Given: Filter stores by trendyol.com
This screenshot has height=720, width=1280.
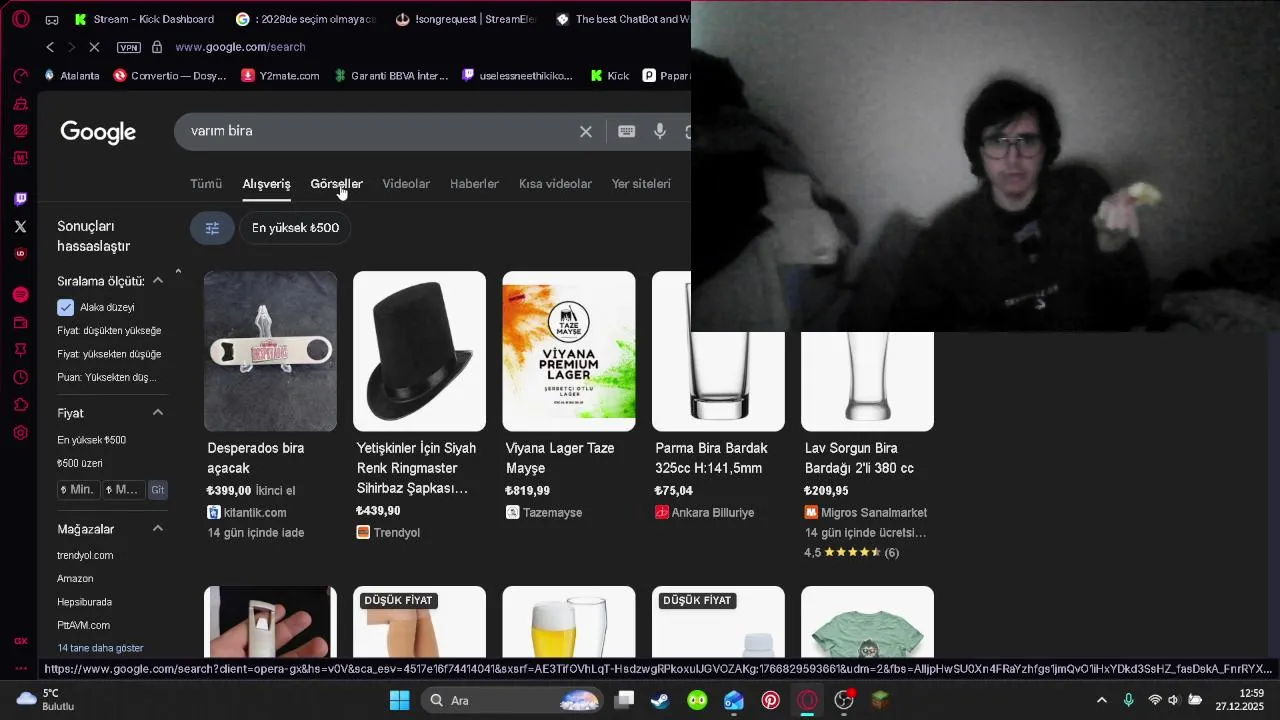Looking at the screenshot, I should [x=85, y=555].
